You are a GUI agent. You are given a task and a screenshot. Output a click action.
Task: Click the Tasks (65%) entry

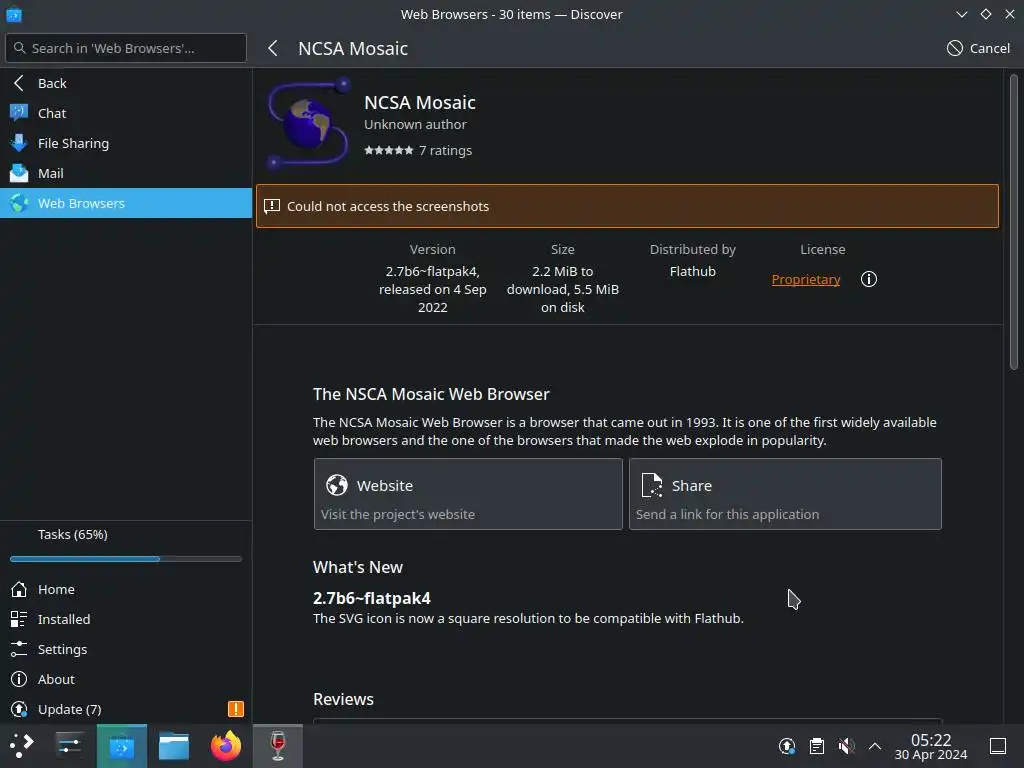pyautogui.click(x=72, y=535)
